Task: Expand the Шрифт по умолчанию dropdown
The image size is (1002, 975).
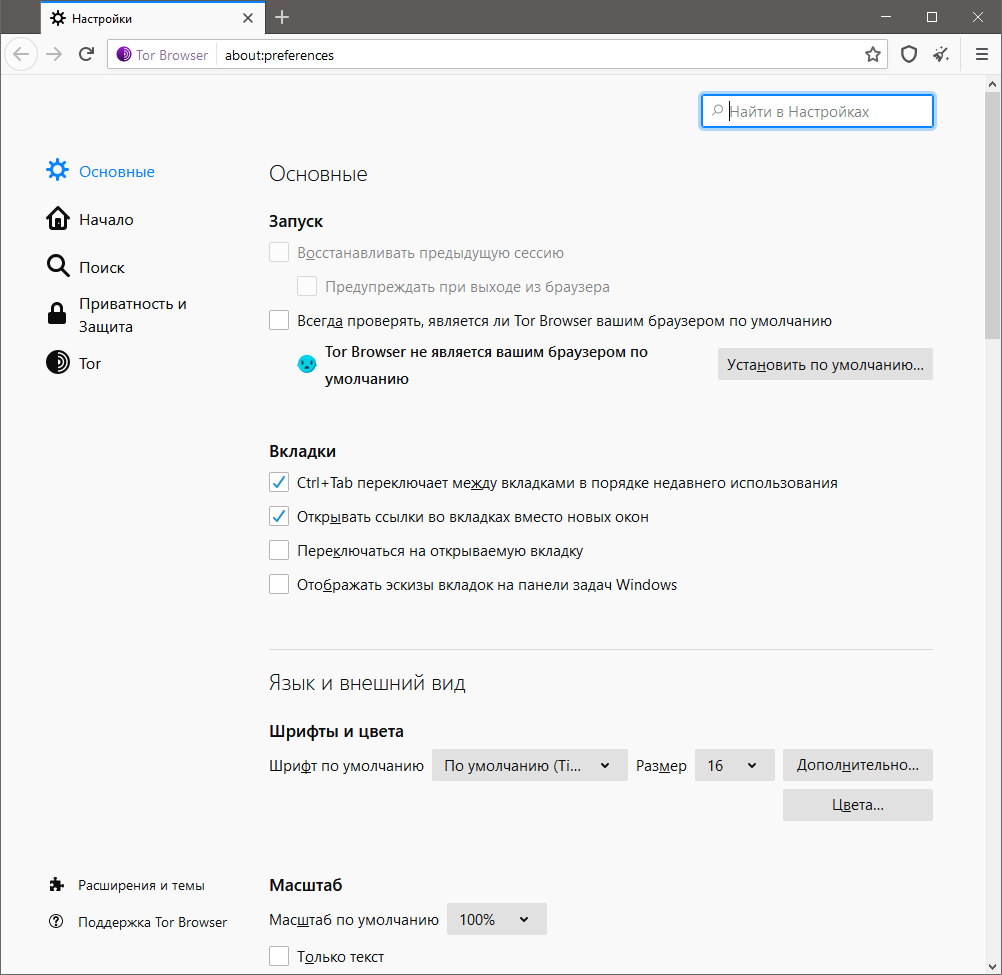Action: pyautogui.click(x=530, y=765)
